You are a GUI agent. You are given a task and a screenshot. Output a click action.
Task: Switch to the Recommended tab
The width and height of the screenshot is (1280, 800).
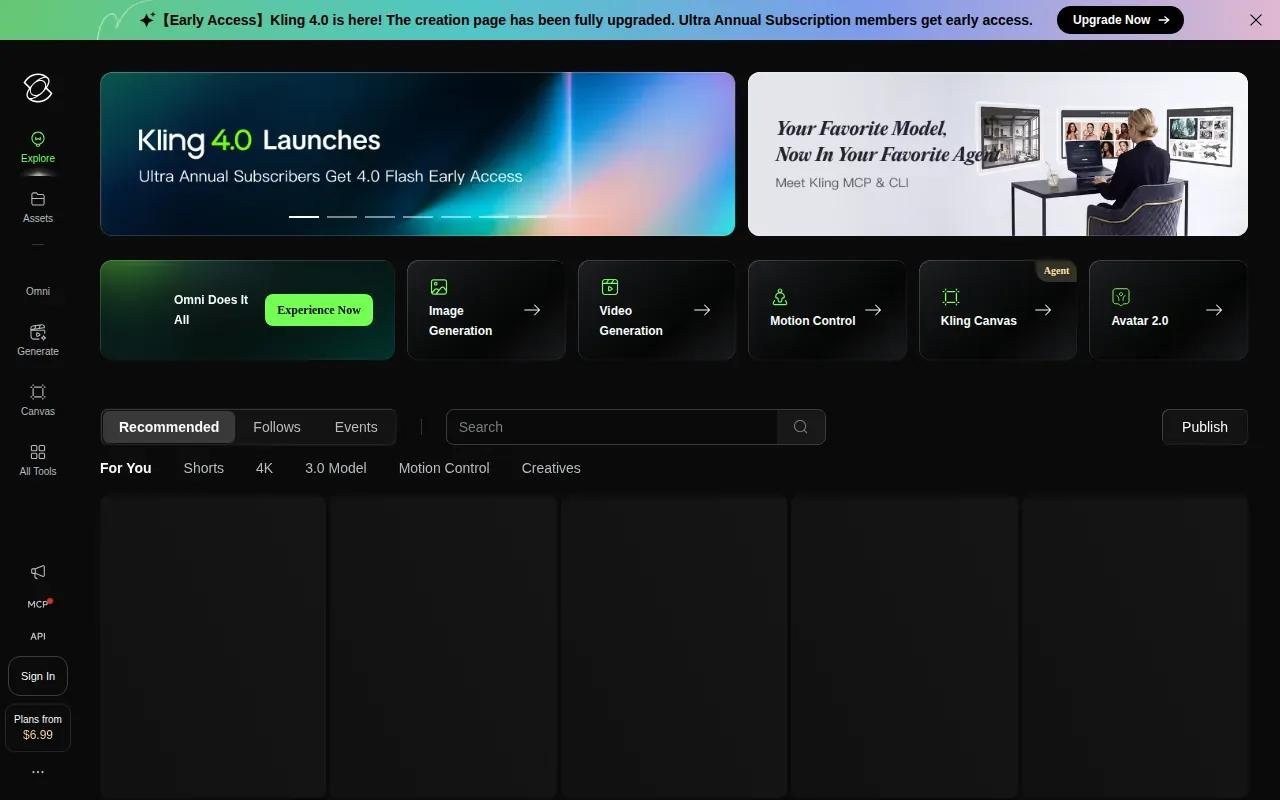pos(169,427)
